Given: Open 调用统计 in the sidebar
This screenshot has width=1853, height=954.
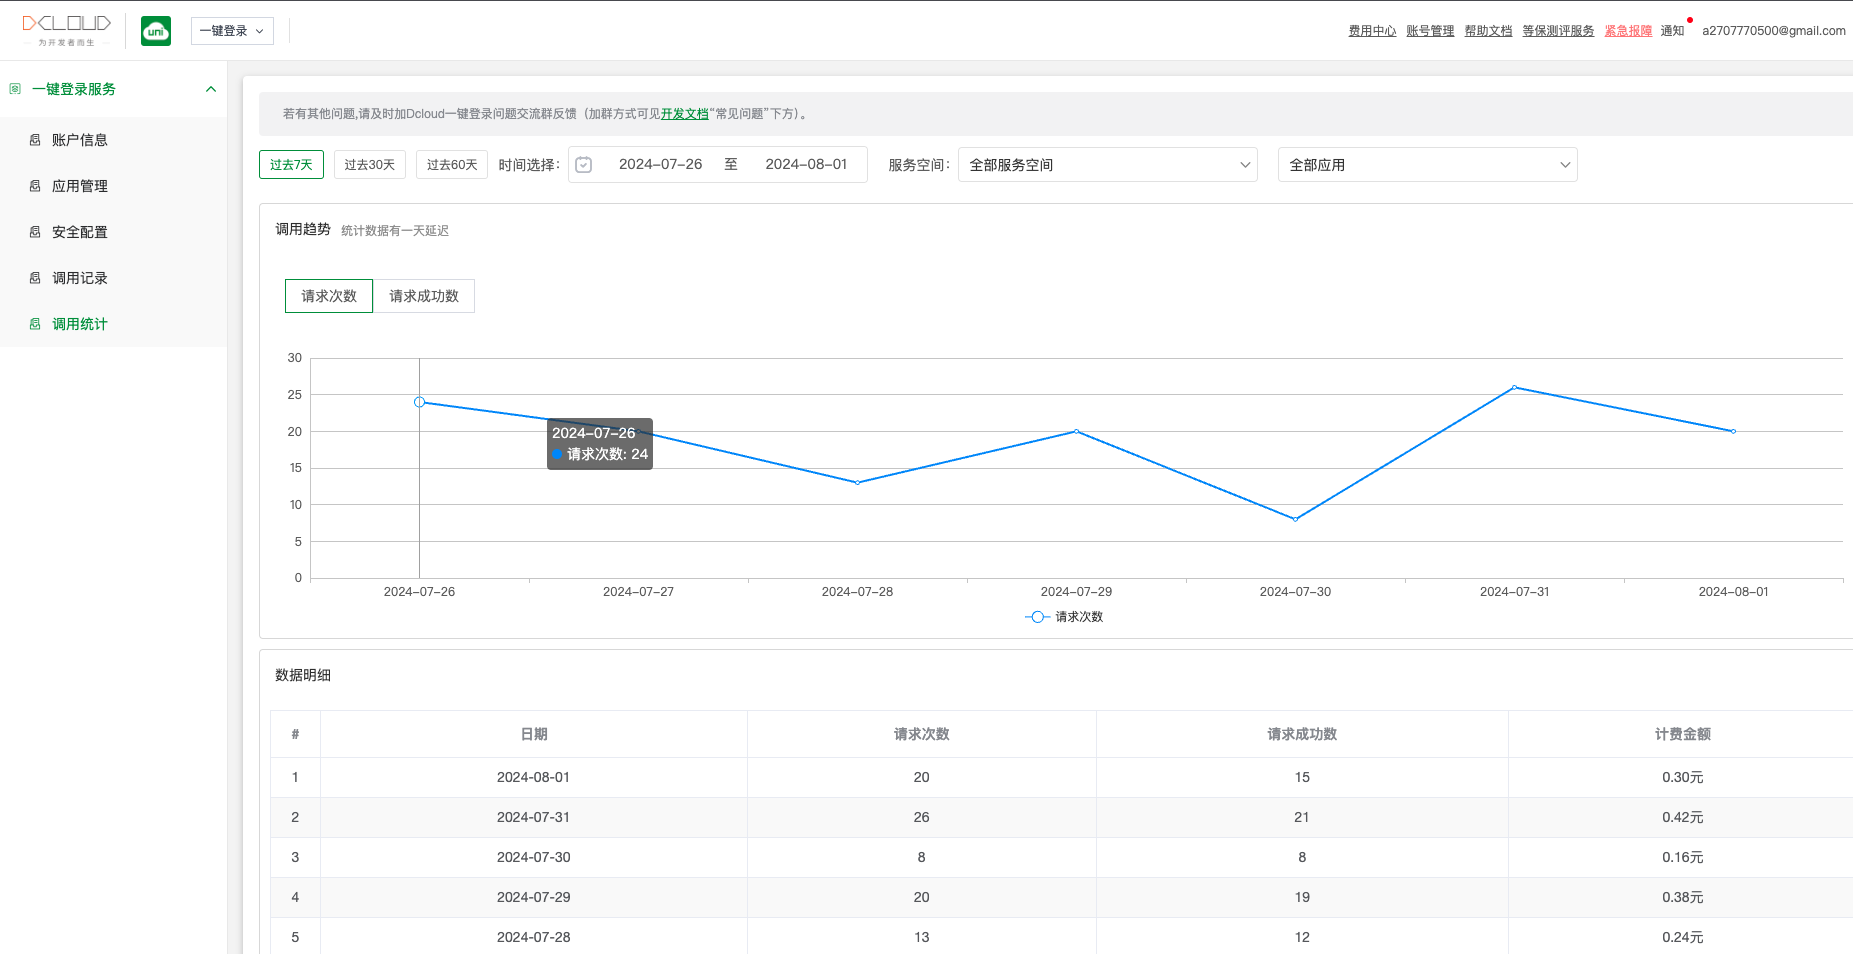Looking at the screenshot, I should [79, 324].
